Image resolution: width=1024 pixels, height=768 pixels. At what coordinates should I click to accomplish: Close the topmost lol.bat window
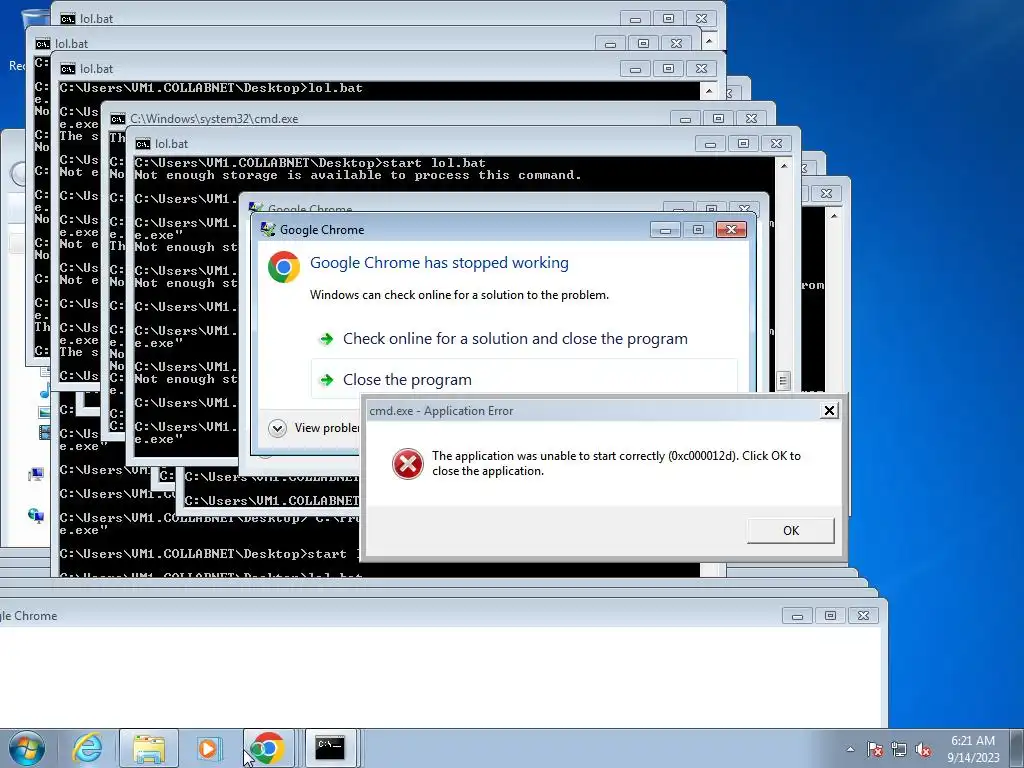(701, 19)
